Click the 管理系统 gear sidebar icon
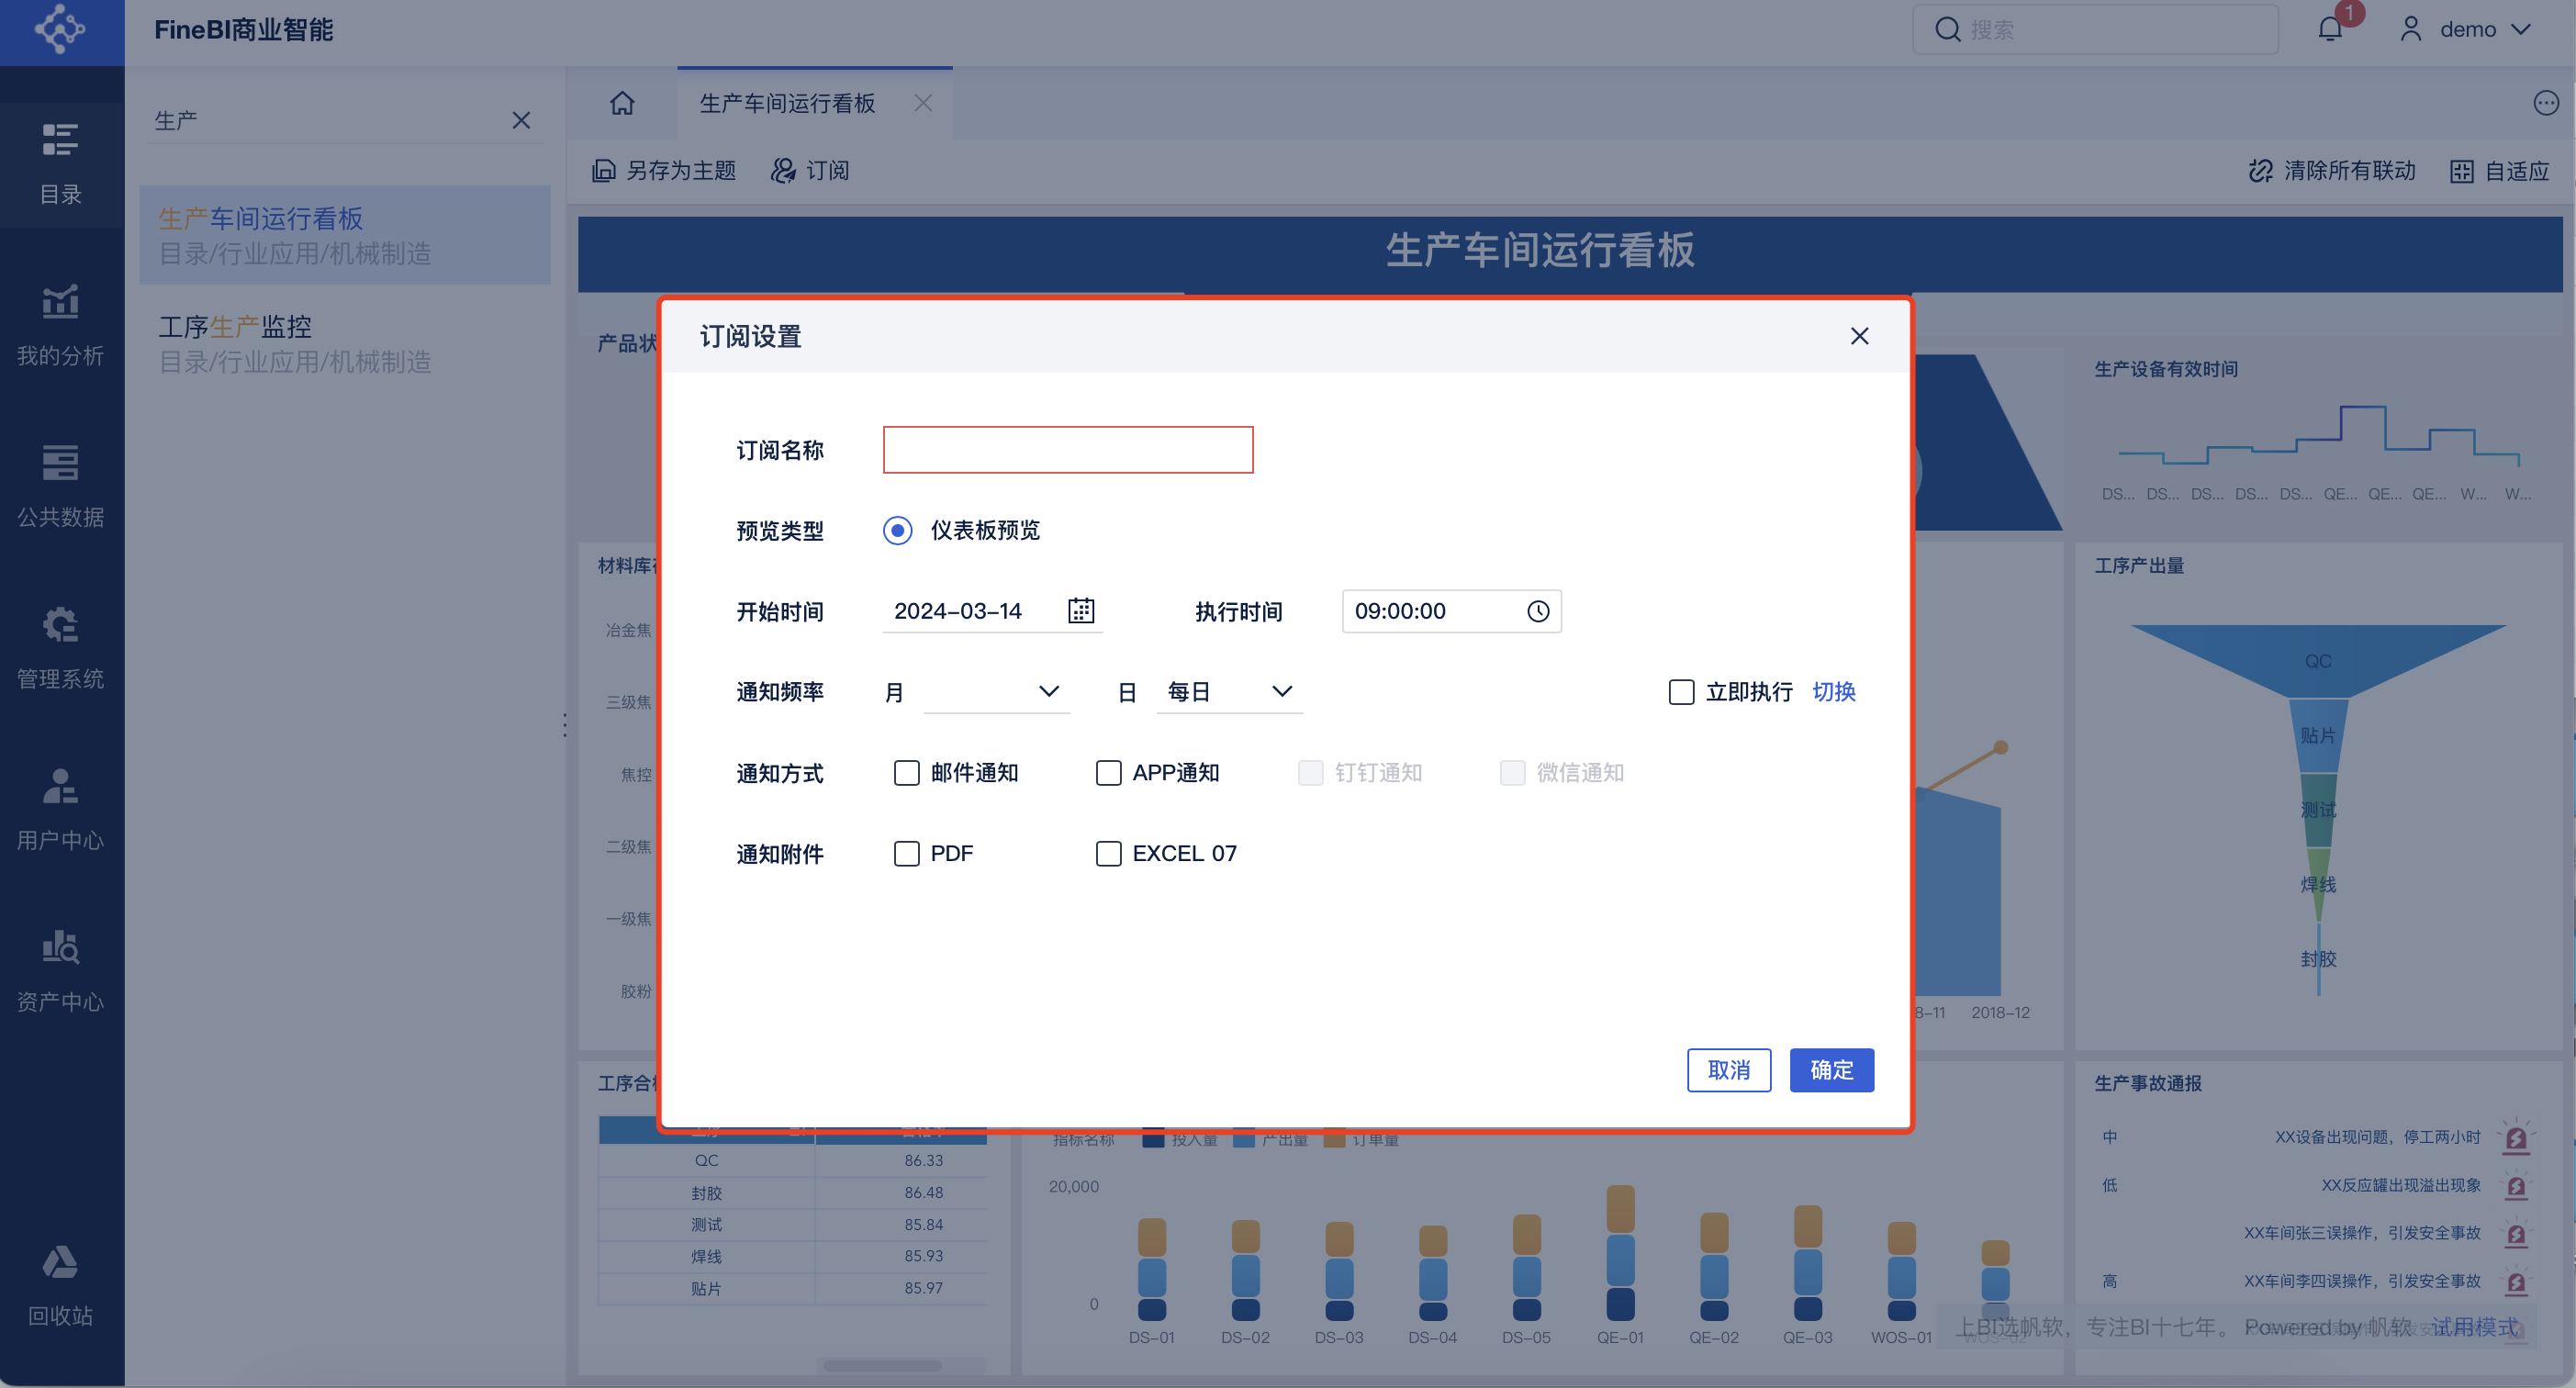The image size is (2576, 1388). pyautogui.click(x=60, y=648)
